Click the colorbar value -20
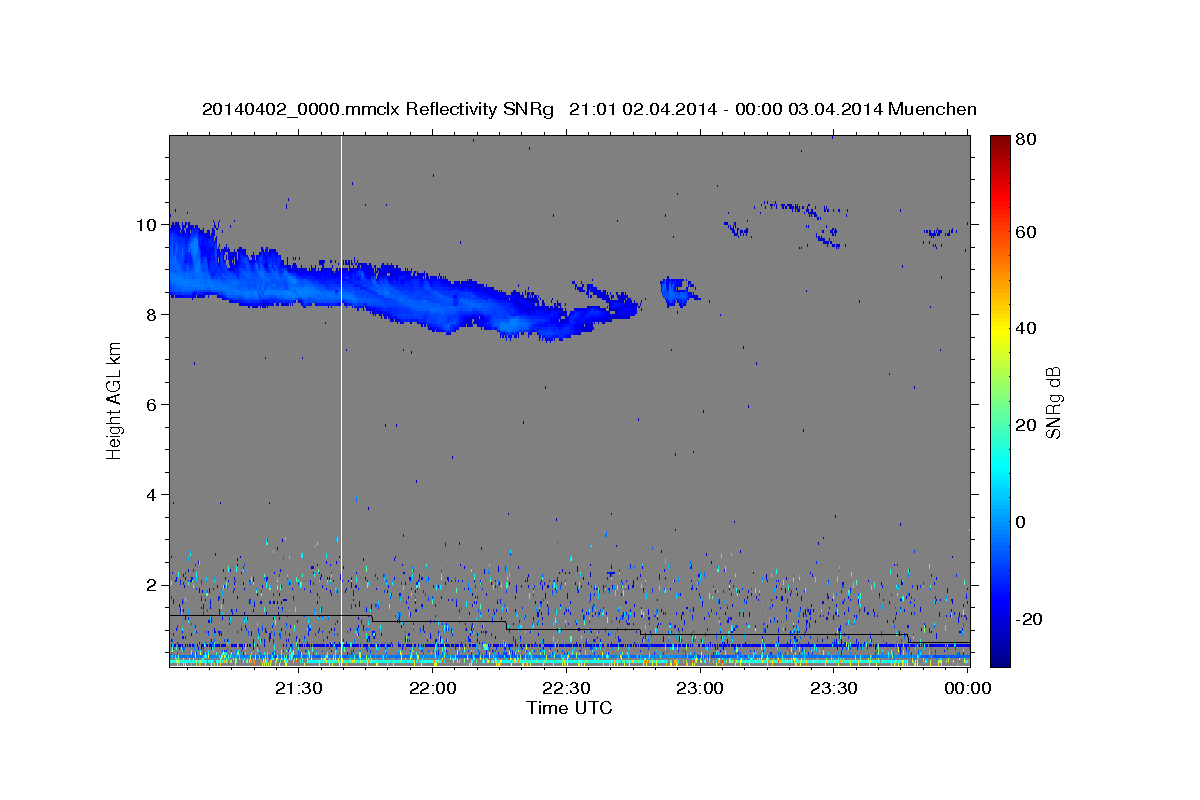 [x=1027, y=619]
